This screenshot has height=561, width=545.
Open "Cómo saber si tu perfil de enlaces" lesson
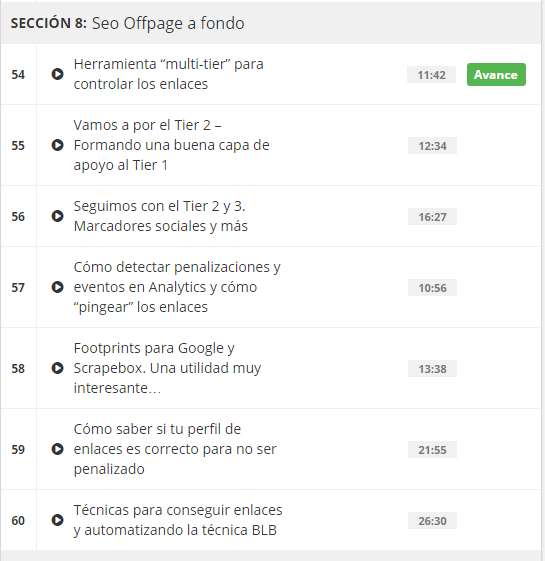[x=175, y=449]
